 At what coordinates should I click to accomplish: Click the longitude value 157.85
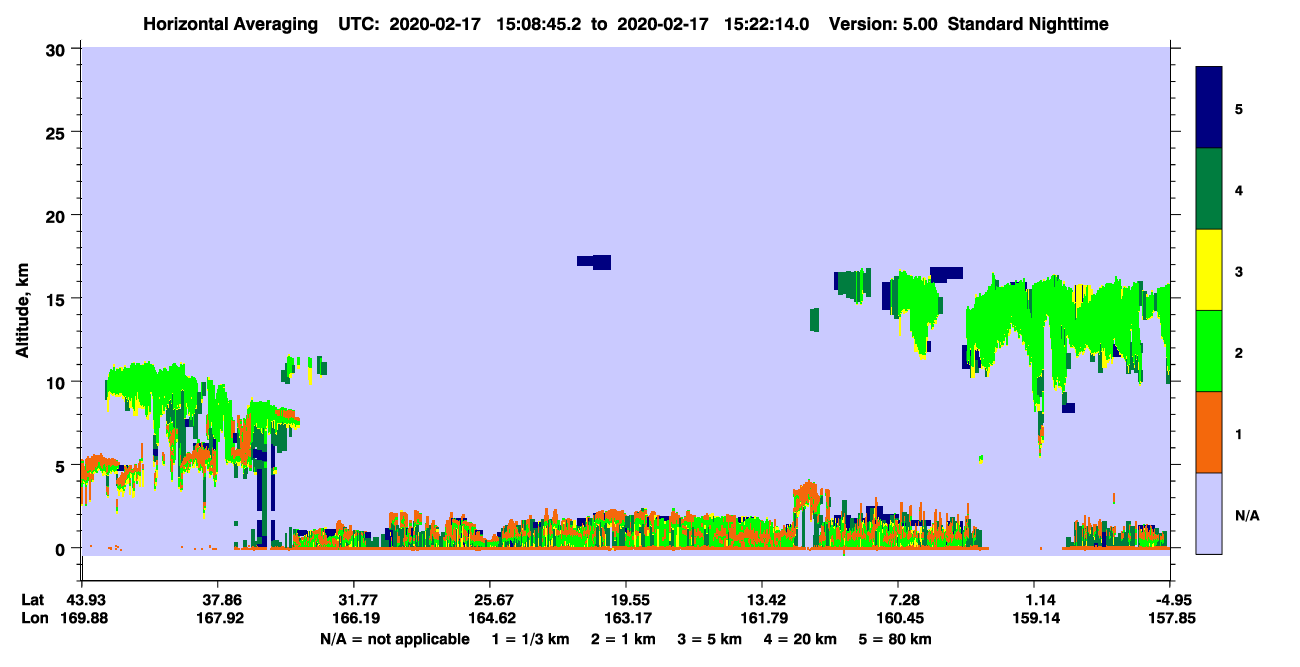[1170, 618]
